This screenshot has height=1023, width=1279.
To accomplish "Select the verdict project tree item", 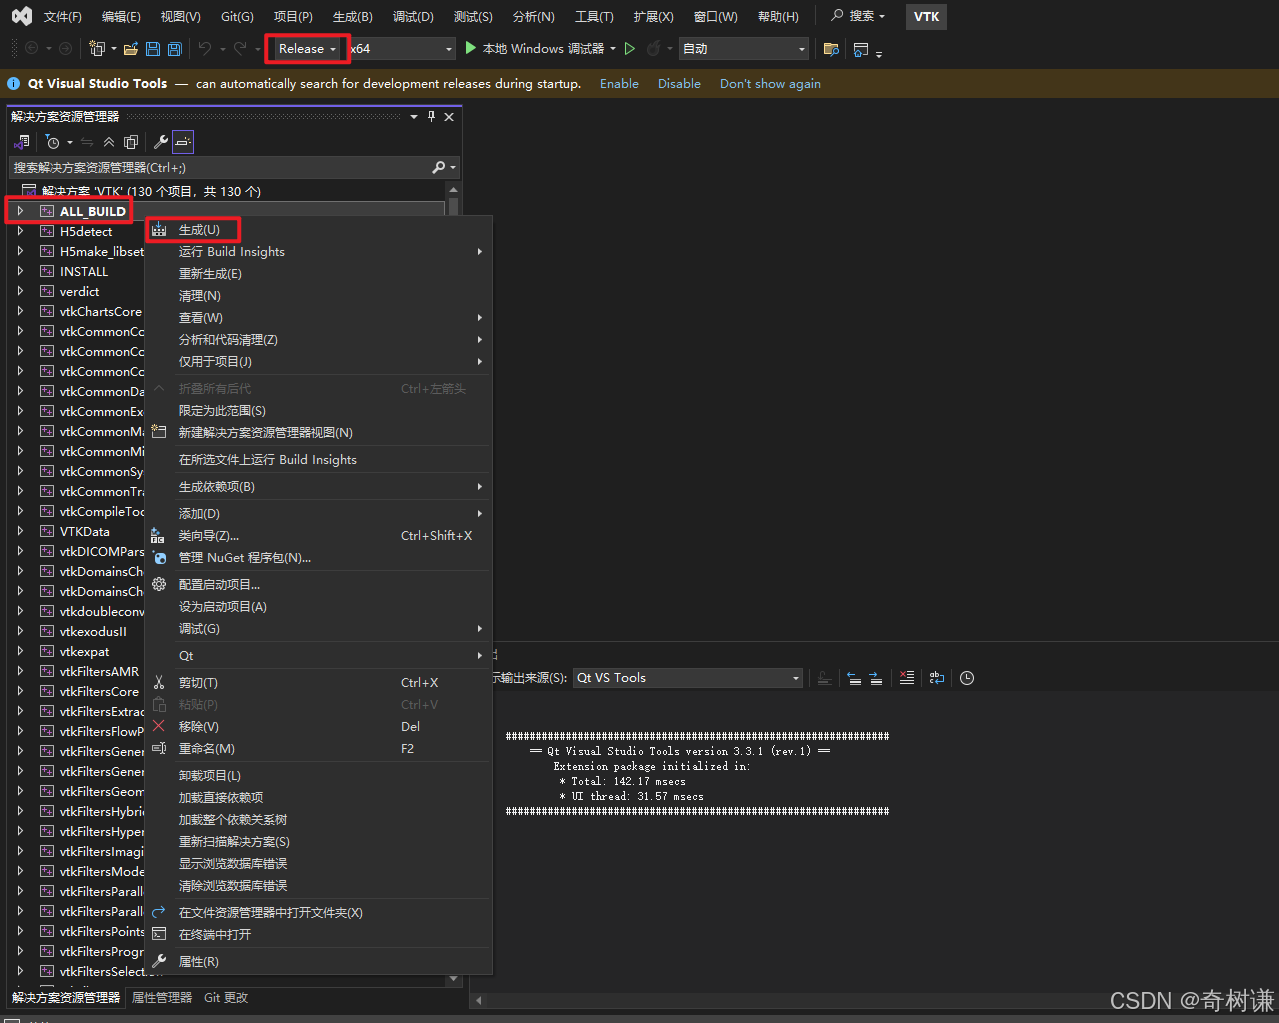I will coord(79,291).
